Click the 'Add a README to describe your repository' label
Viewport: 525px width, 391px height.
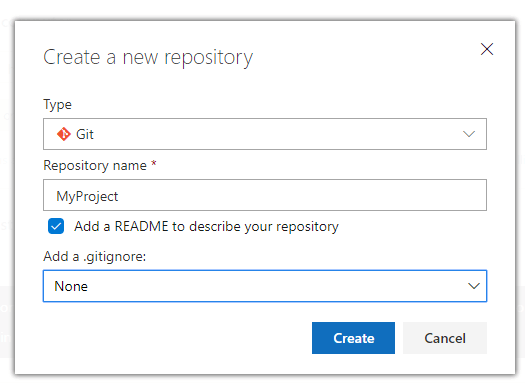pos(206,227)
